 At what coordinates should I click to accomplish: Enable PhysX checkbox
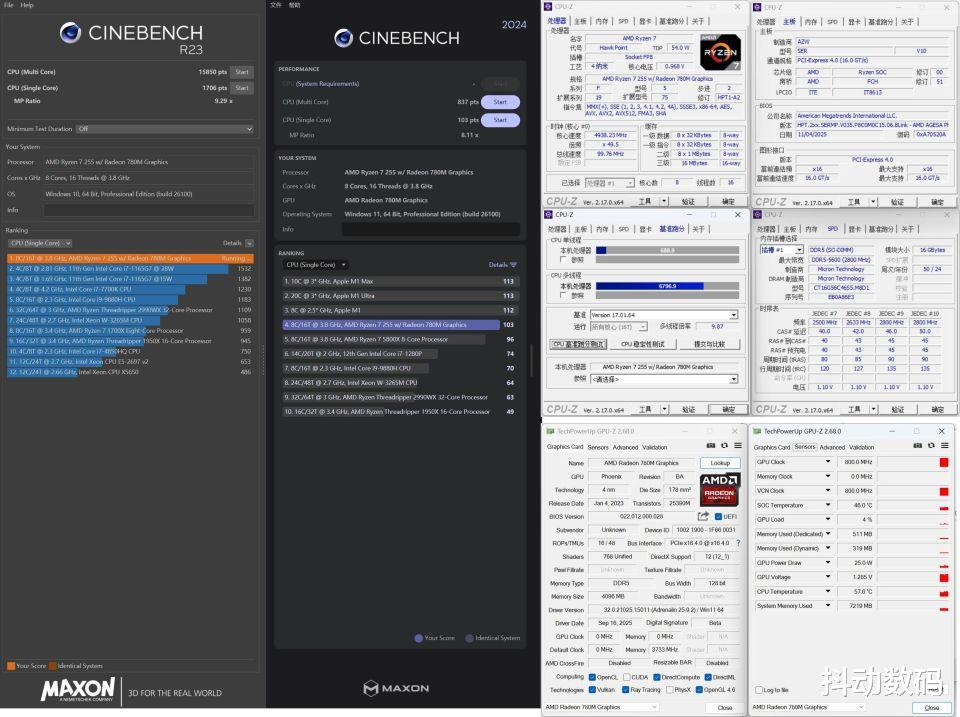(x=669, y=689)
